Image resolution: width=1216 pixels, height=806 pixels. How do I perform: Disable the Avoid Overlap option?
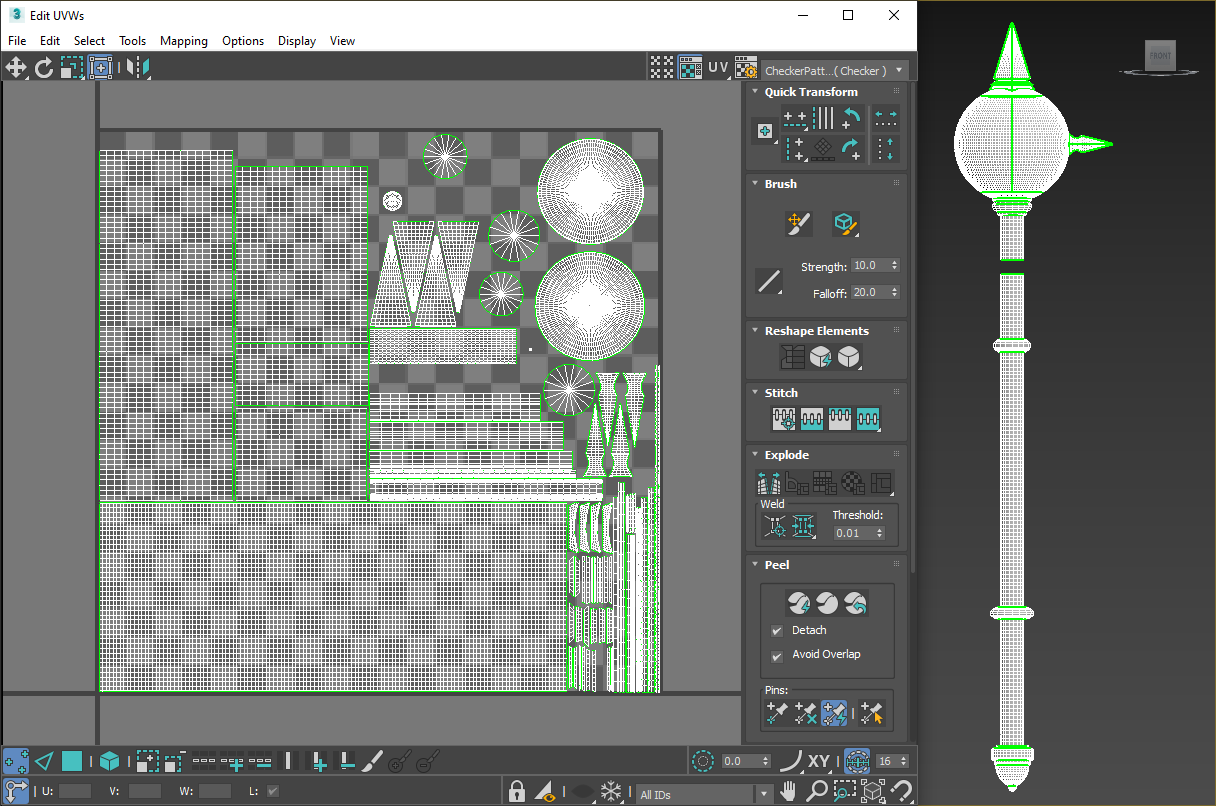(x=777, y=654)
